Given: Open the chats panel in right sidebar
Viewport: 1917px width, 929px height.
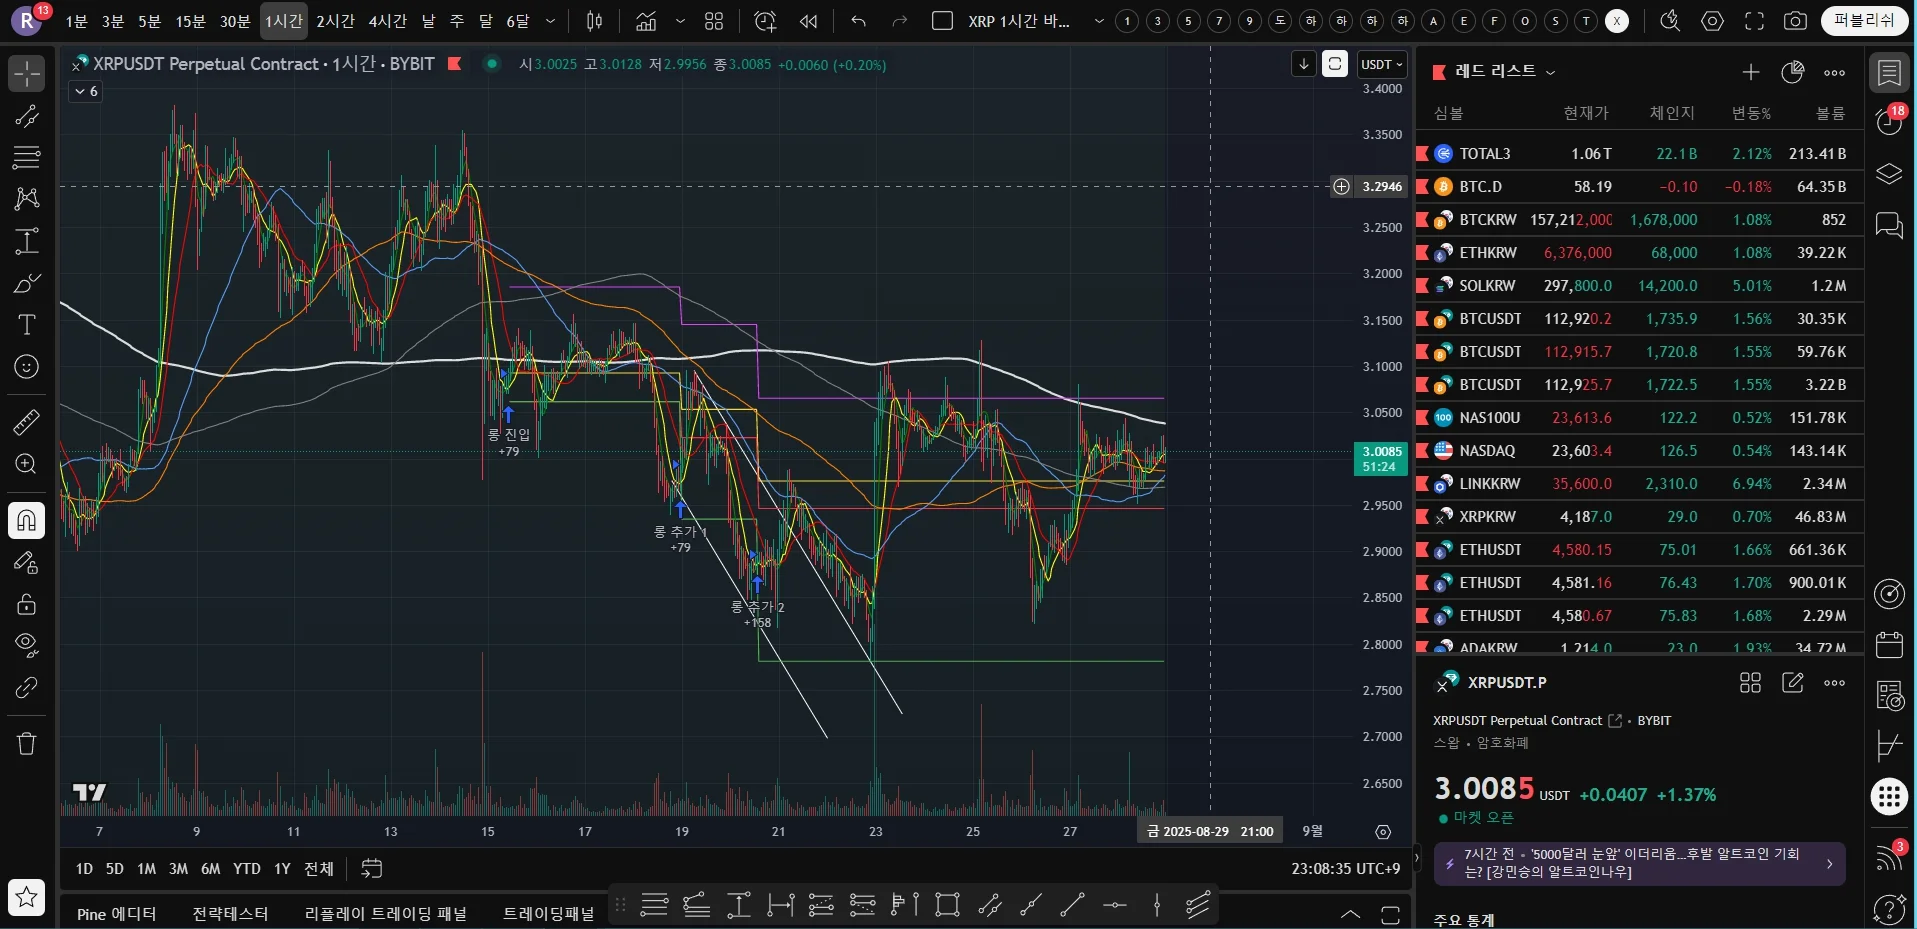Looking at the screenshot, I should coord(1889,225).
